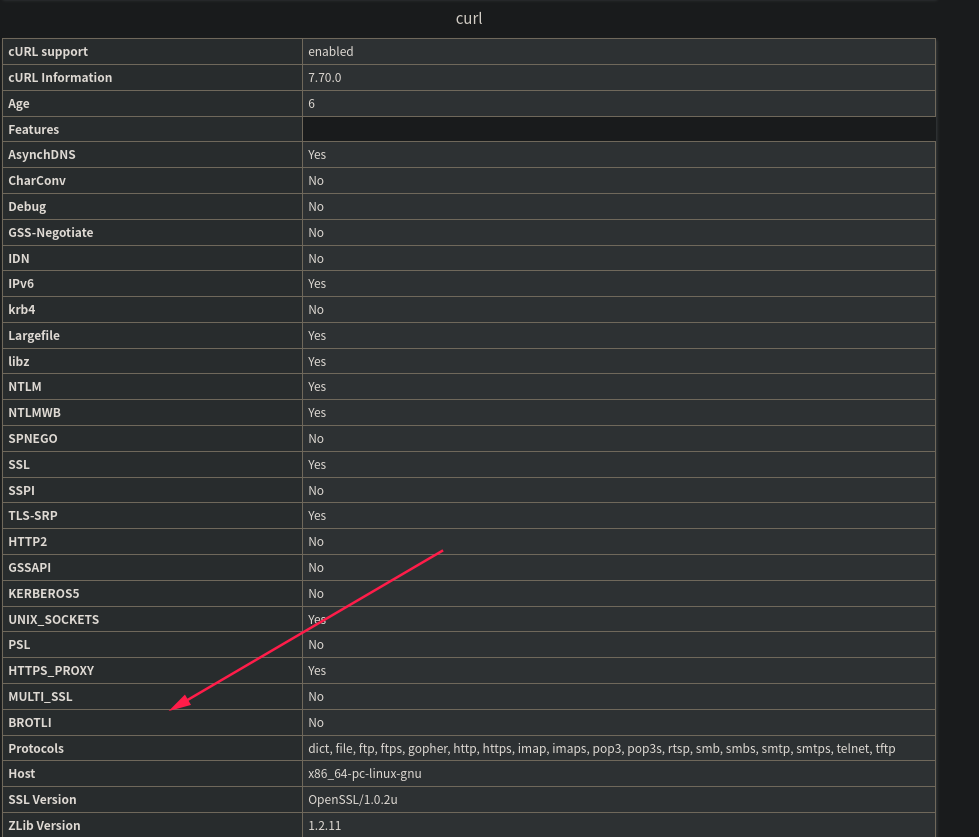This screenshot has width=979, height=837.
Task: Click the "SSPI" feature label
Action: tap(21, 491)
